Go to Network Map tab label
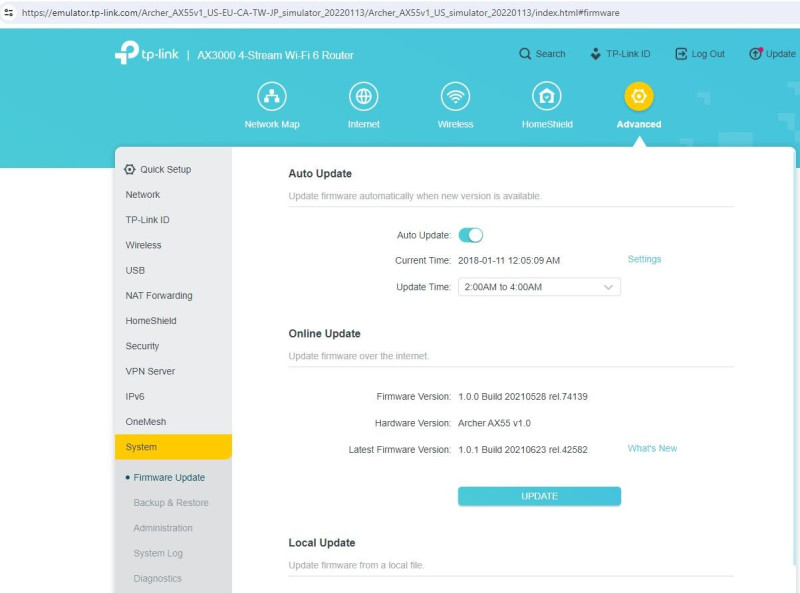The width and height of the screenshot is (800, 593). point(272,124)
